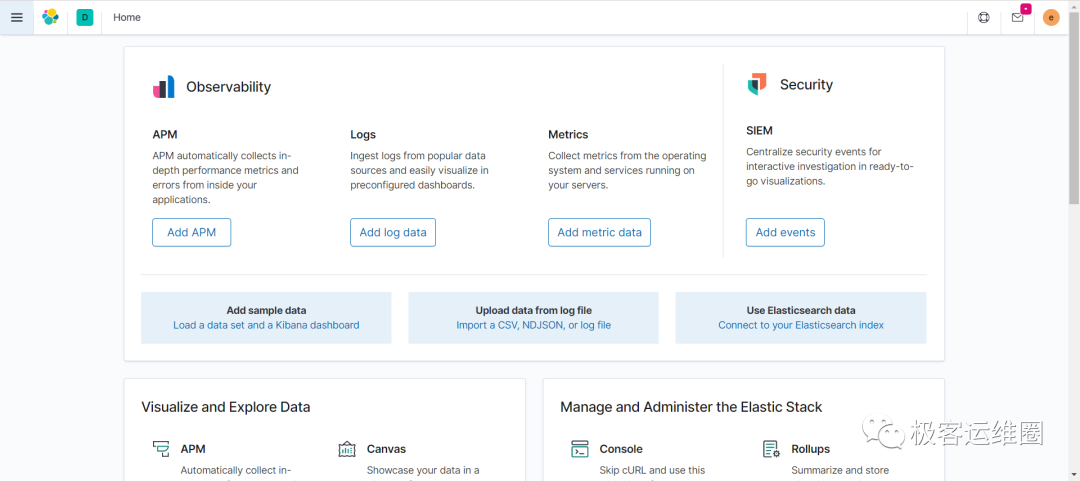Click Connect to your Elasticsearch index

[x=801, y=325]
